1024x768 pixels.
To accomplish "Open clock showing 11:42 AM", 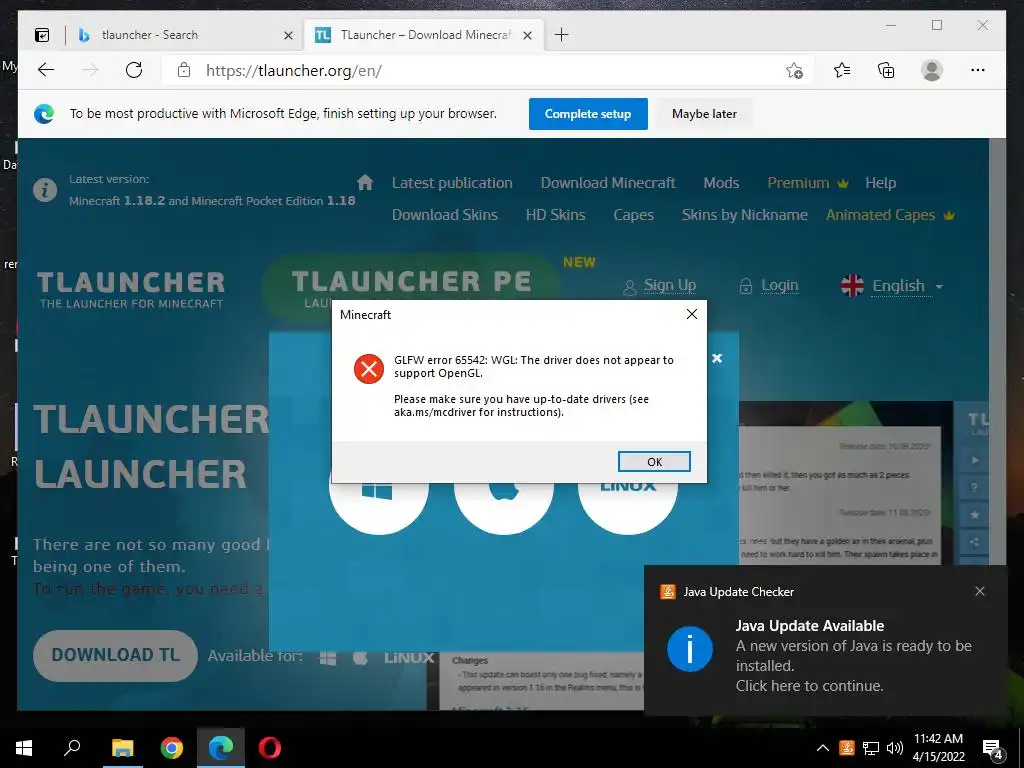I will tap(938, 748).
